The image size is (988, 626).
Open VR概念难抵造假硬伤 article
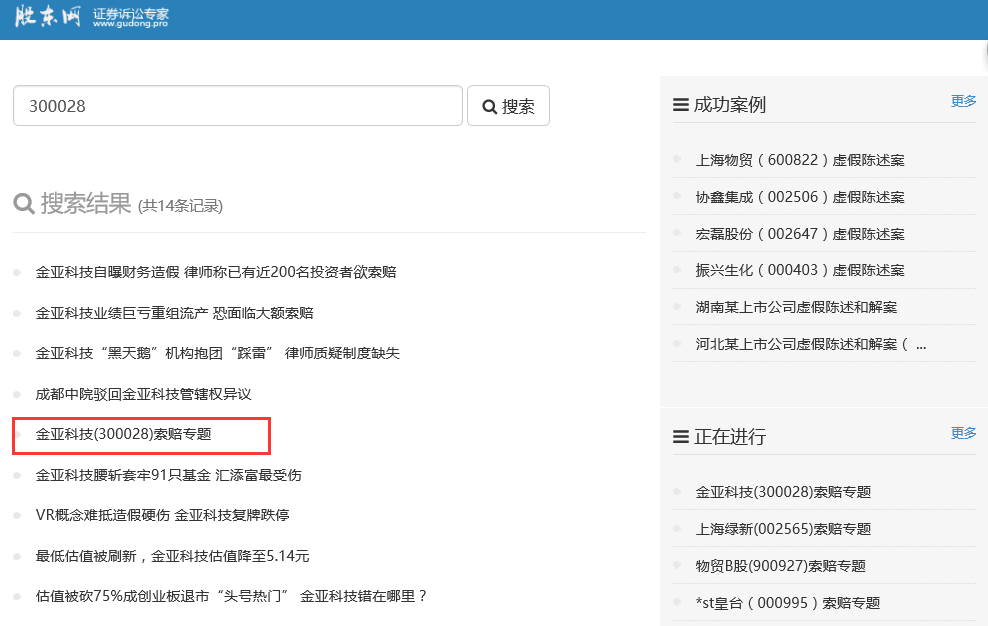162,515
